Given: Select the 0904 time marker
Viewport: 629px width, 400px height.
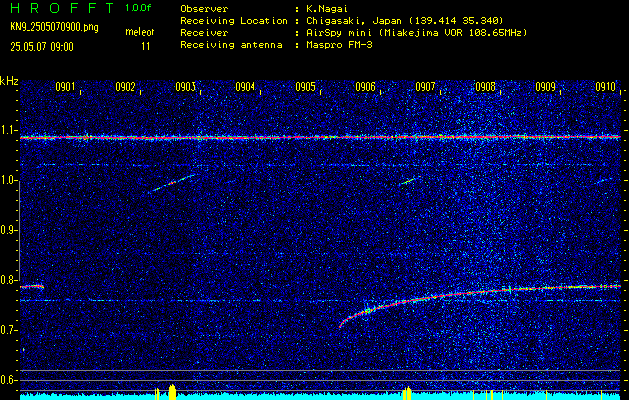Looking at the screenshot, I should (245, 87).
